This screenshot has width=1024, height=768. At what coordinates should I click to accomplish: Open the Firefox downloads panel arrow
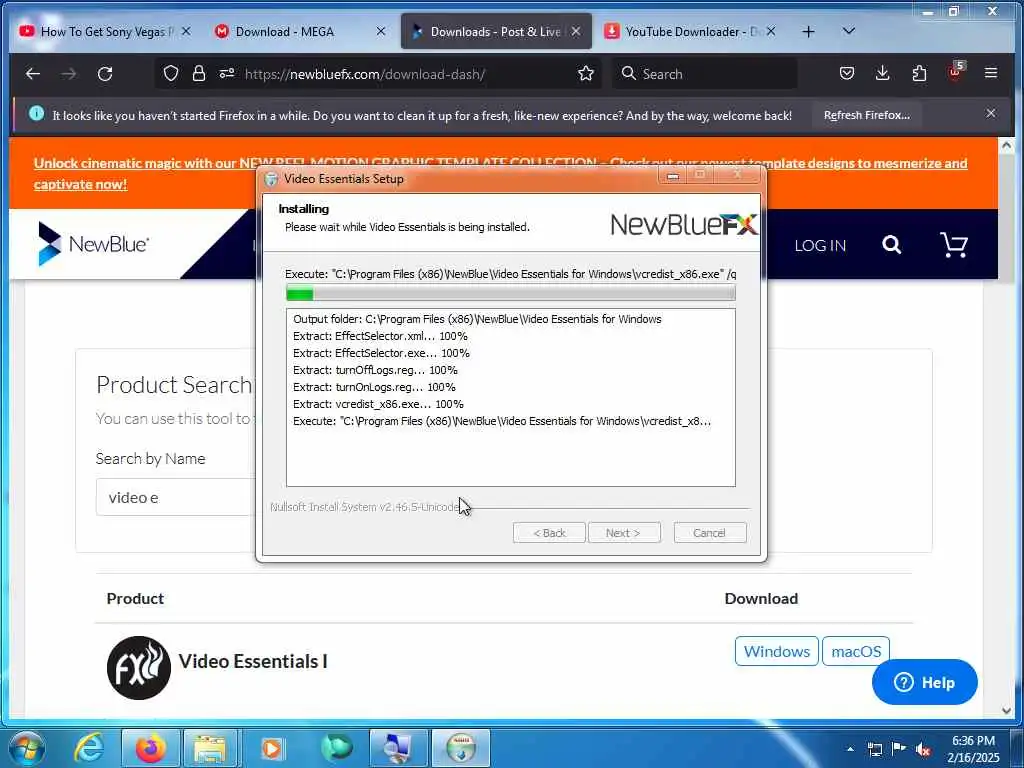[x=882, y=73]
